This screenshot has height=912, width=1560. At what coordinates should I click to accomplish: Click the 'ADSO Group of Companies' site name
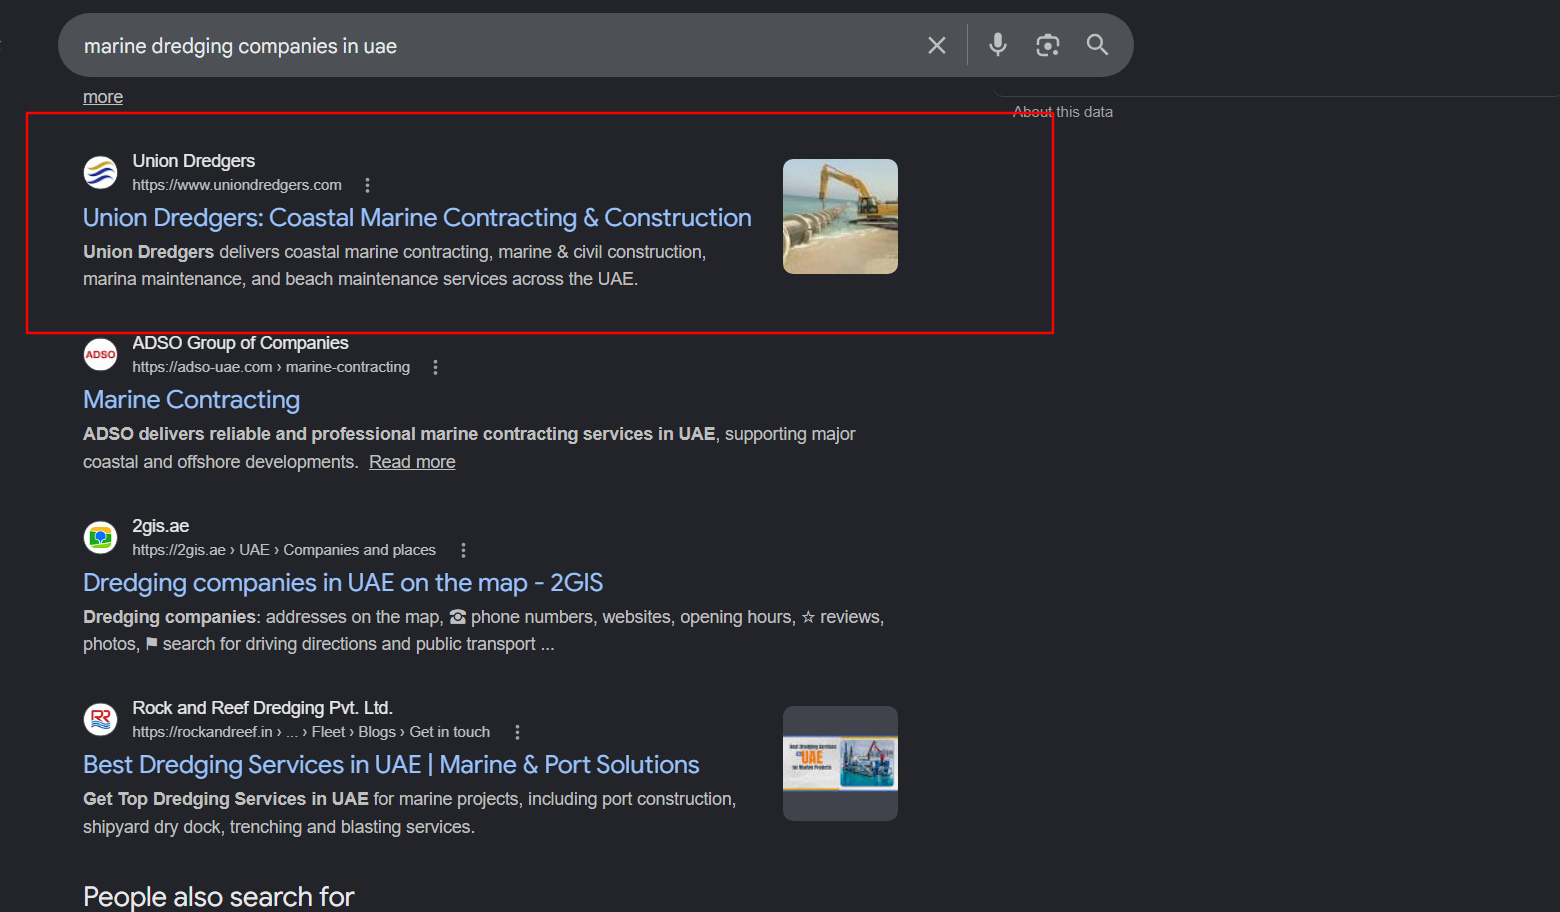241,343
